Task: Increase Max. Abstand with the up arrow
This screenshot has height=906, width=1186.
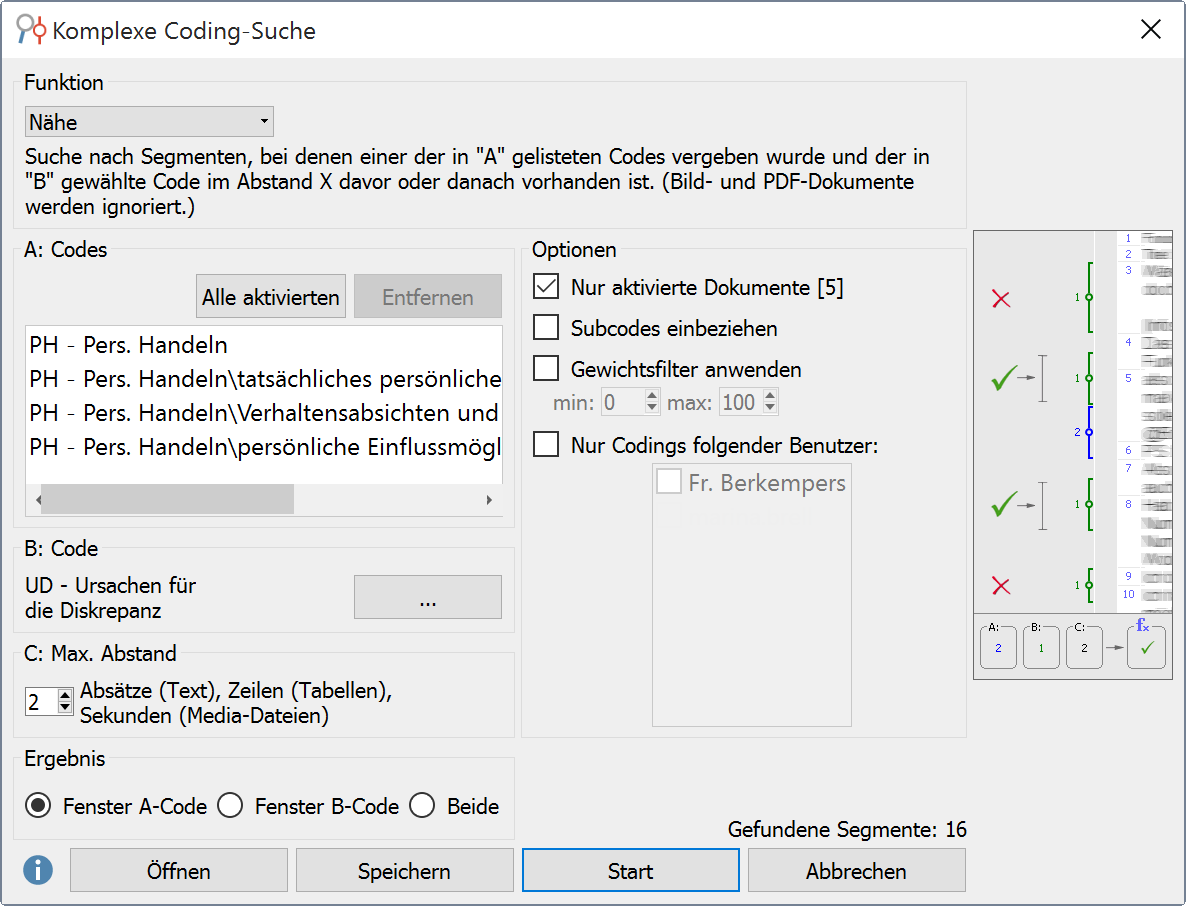Action: tap(65, 695)
